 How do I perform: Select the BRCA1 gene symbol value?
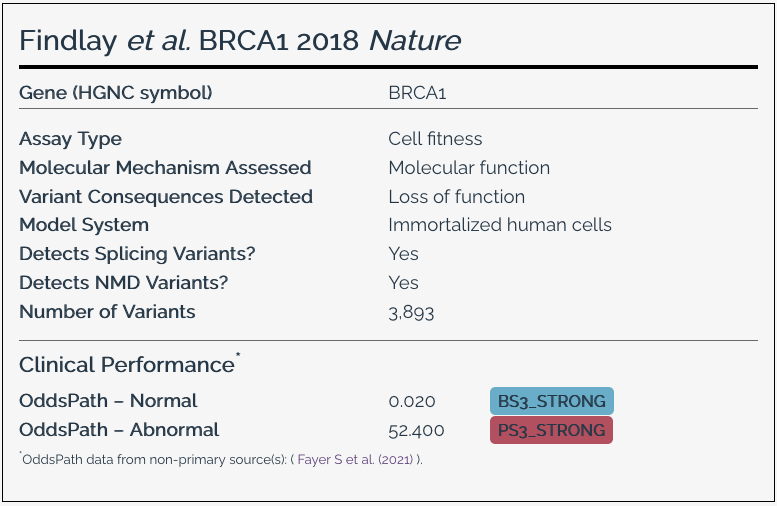417,93
